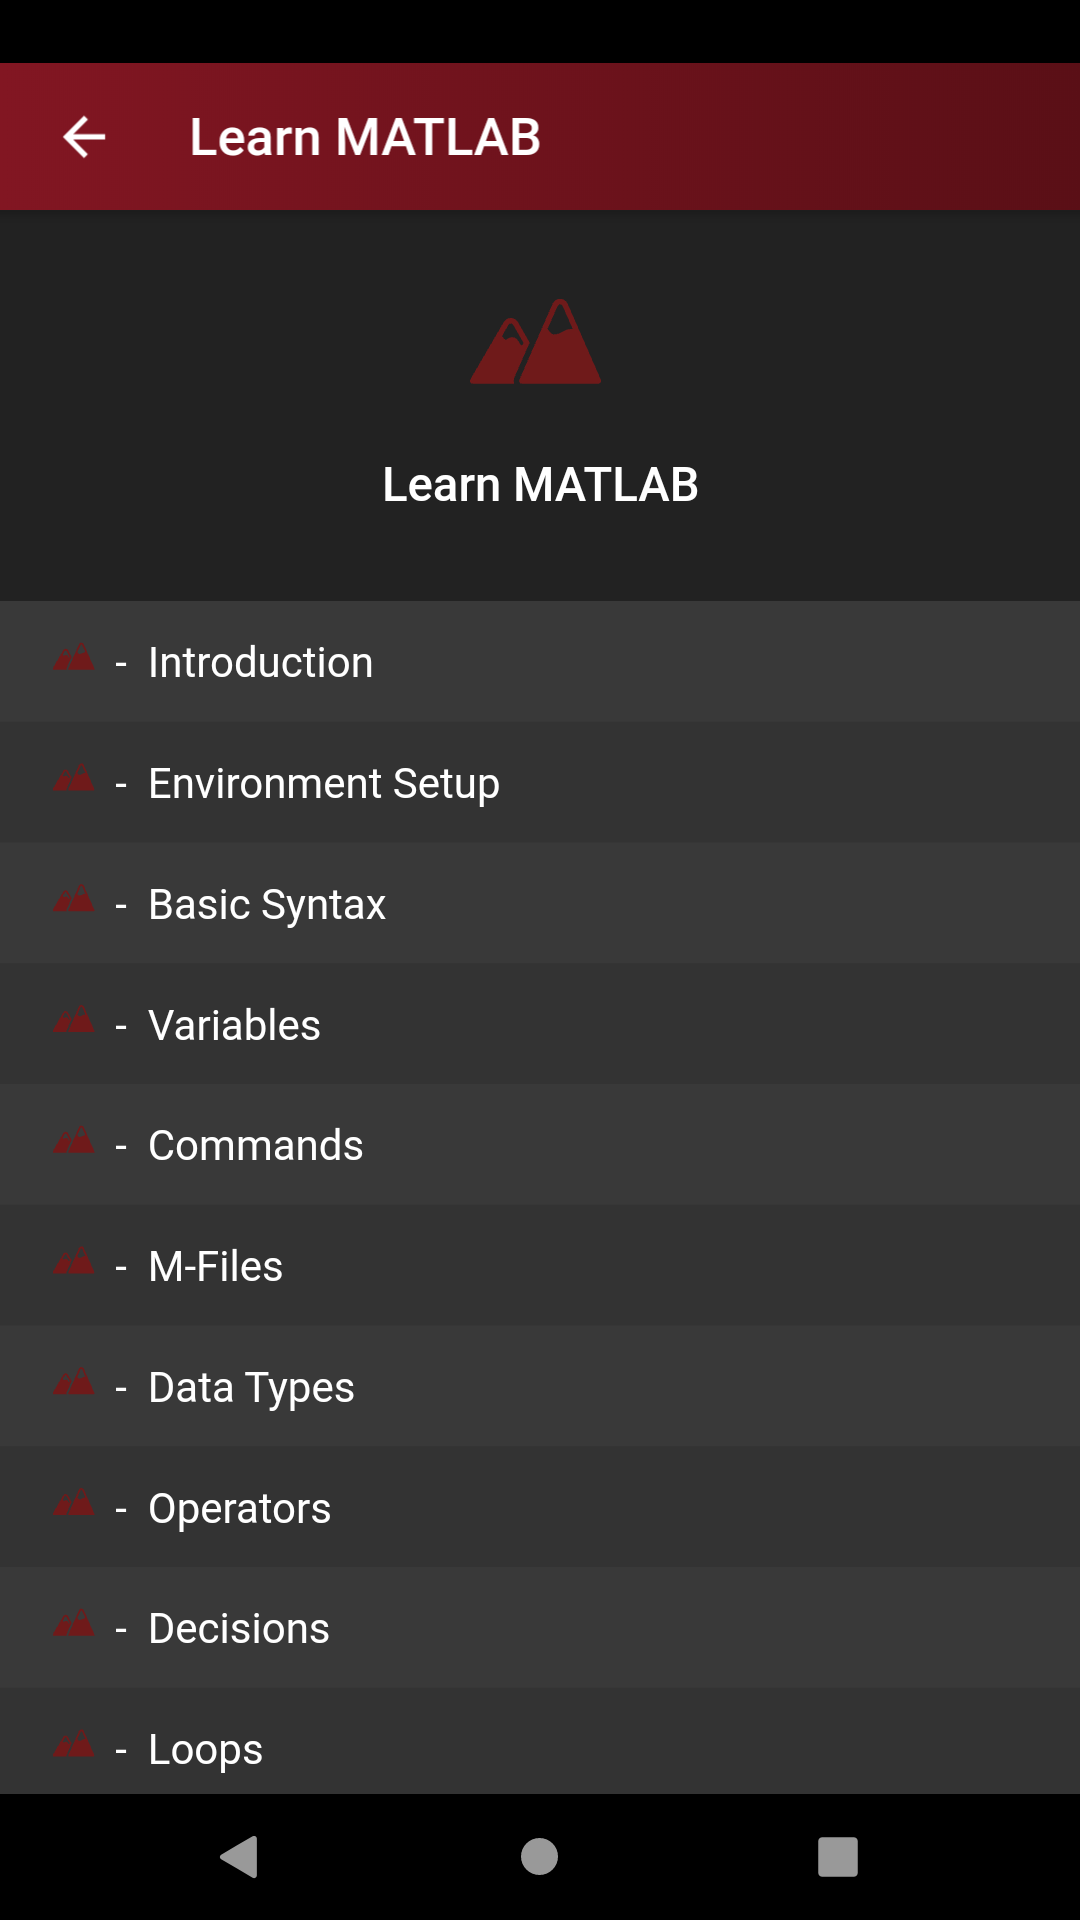
Task: Tap the MATLAB icon beside Environment Setup
Action: click(74, 779)
